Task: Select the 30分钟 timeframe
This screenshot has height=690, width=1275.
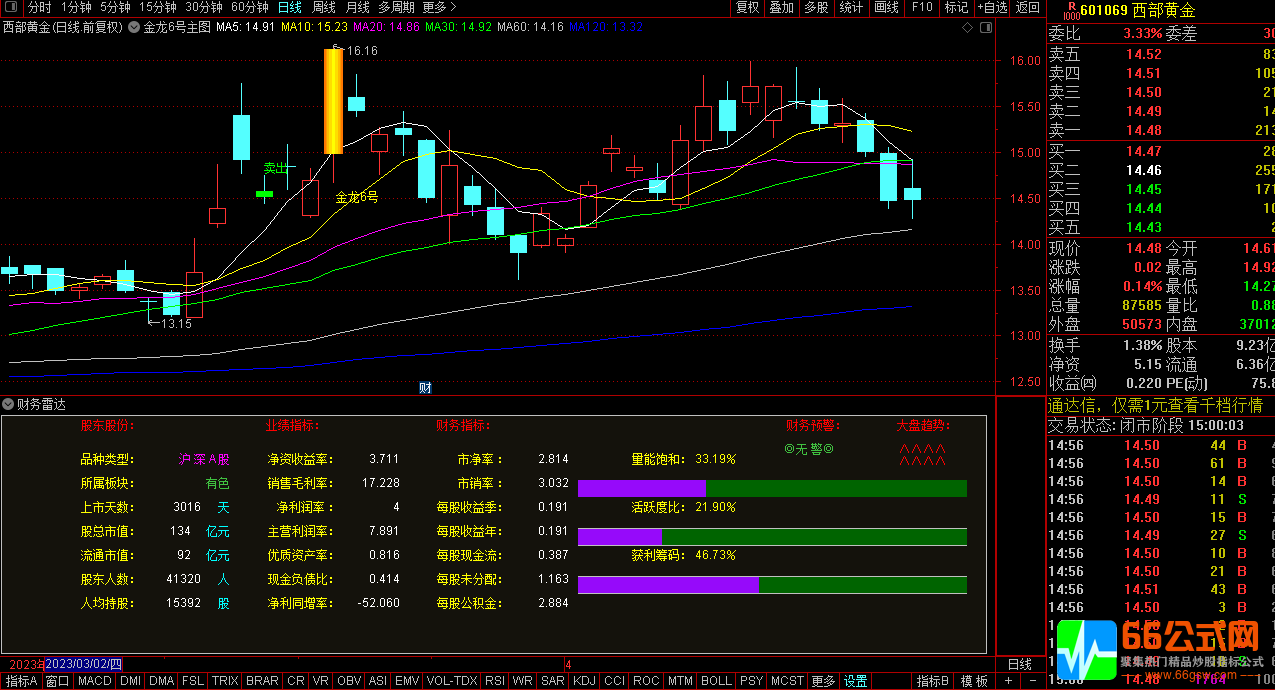Action: 204,8
